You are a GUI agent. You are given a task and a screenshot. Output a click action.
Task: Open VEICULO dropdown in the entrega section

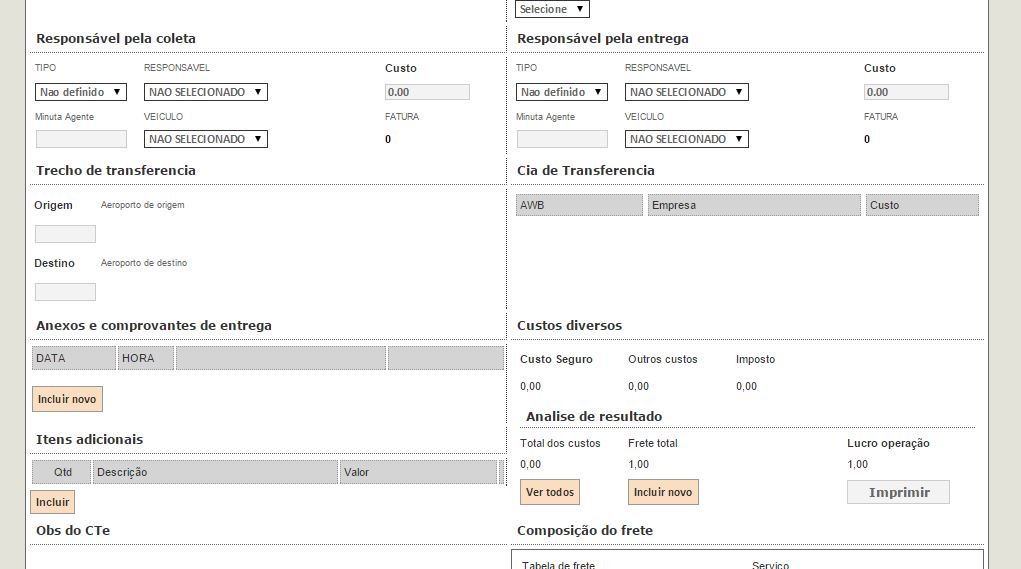click(x=687, y=139)
